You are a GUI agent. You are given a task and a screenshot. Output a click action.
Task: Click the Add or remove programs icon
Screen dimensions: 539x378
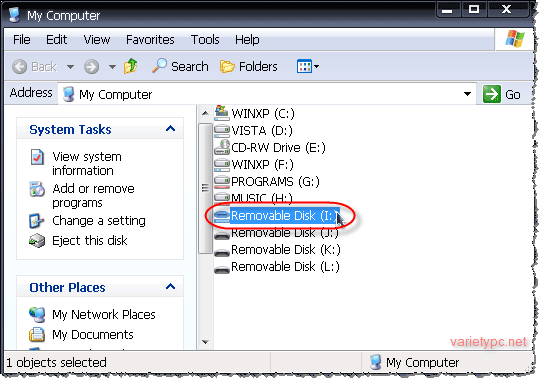[37, 189]
